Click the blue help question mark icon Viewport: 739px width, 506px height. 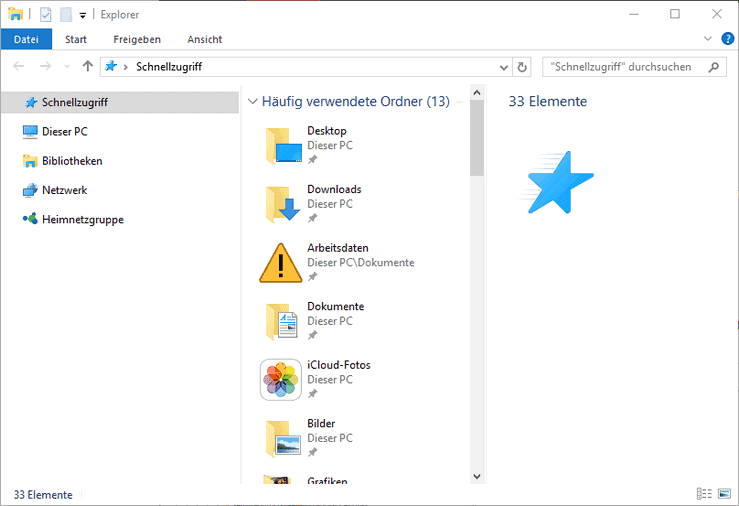point(727,39)
